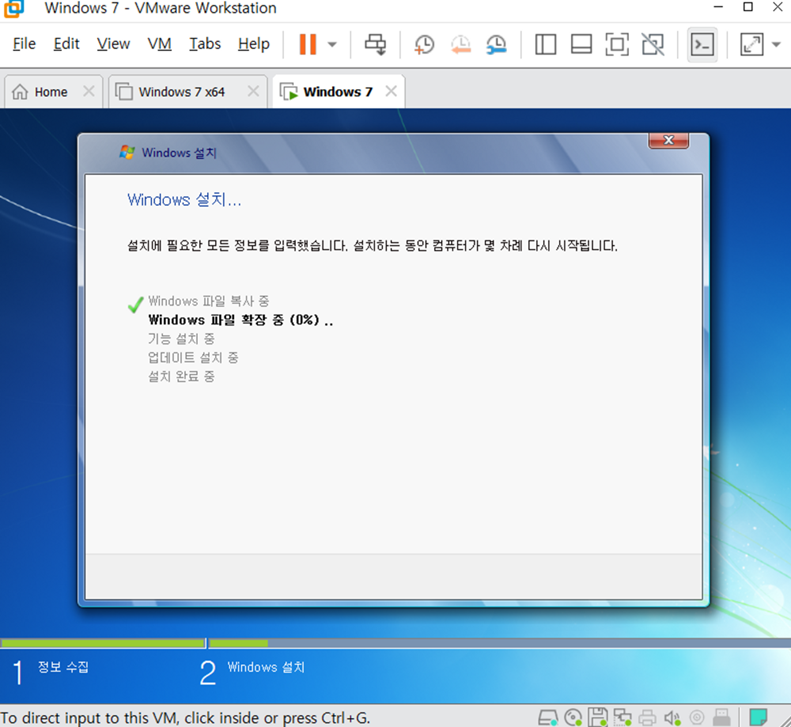Image resolution: width=791 pixels, height=727 pixels.
Task: Open the VM menu
Action: click(159, 44)
